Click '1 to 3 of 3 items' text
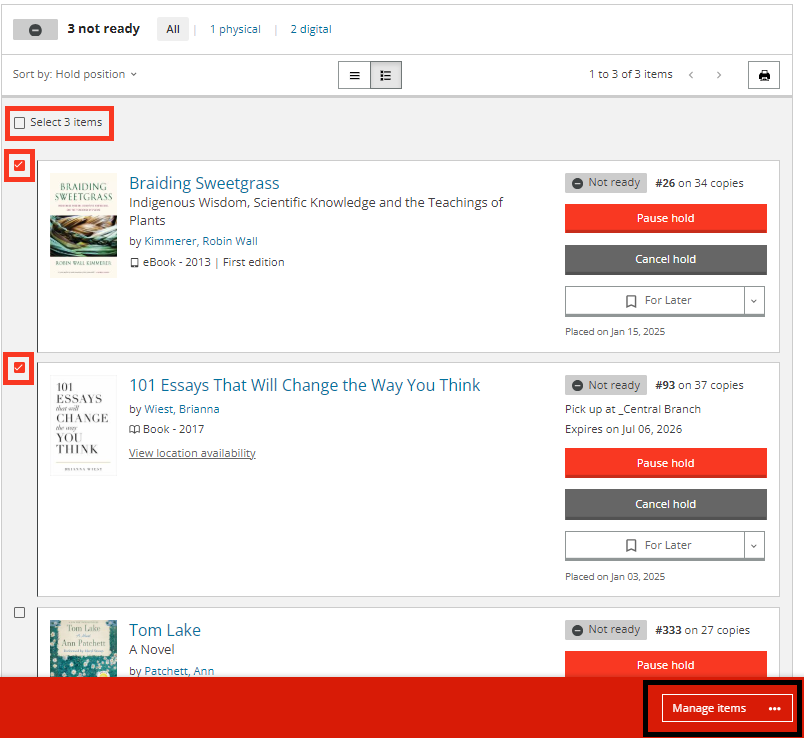The width and height of the screenshot is (804, 738). (x=631, y=74)
